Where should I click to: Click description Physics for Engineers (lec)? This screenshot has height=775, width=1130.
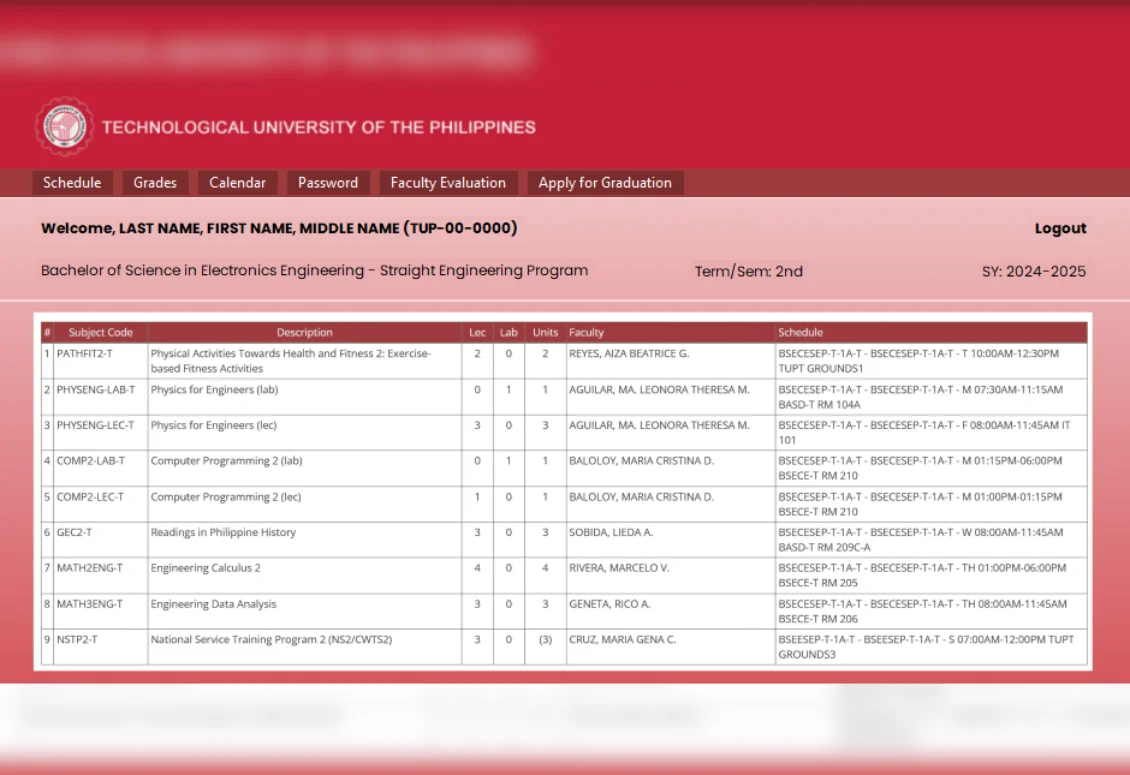point(213,425)
